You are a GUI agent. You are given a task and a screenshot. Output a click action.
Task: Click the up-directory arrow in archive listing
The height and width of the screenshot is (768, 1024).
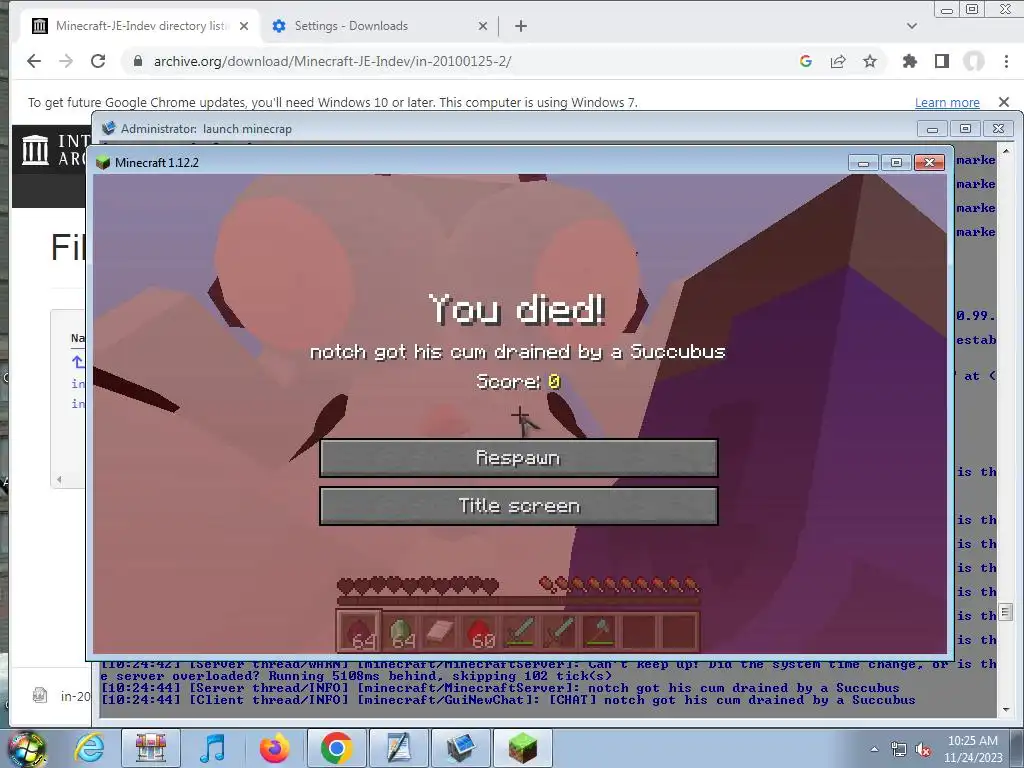77,361
